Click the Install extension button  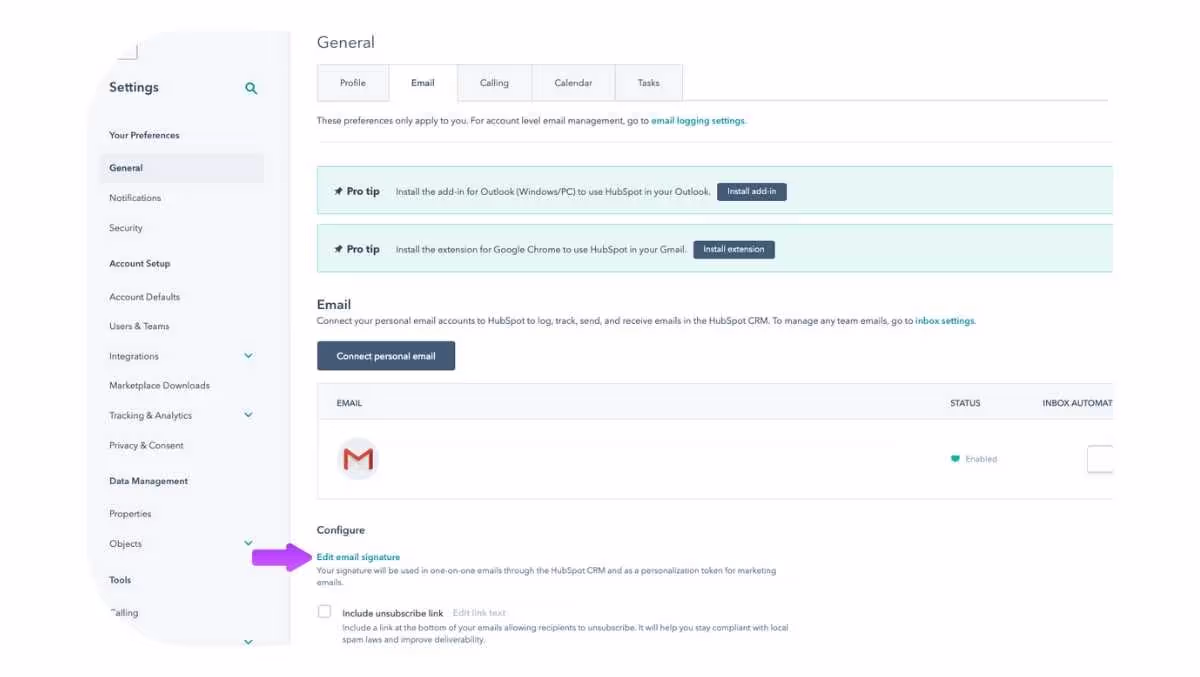click(734, 249)
